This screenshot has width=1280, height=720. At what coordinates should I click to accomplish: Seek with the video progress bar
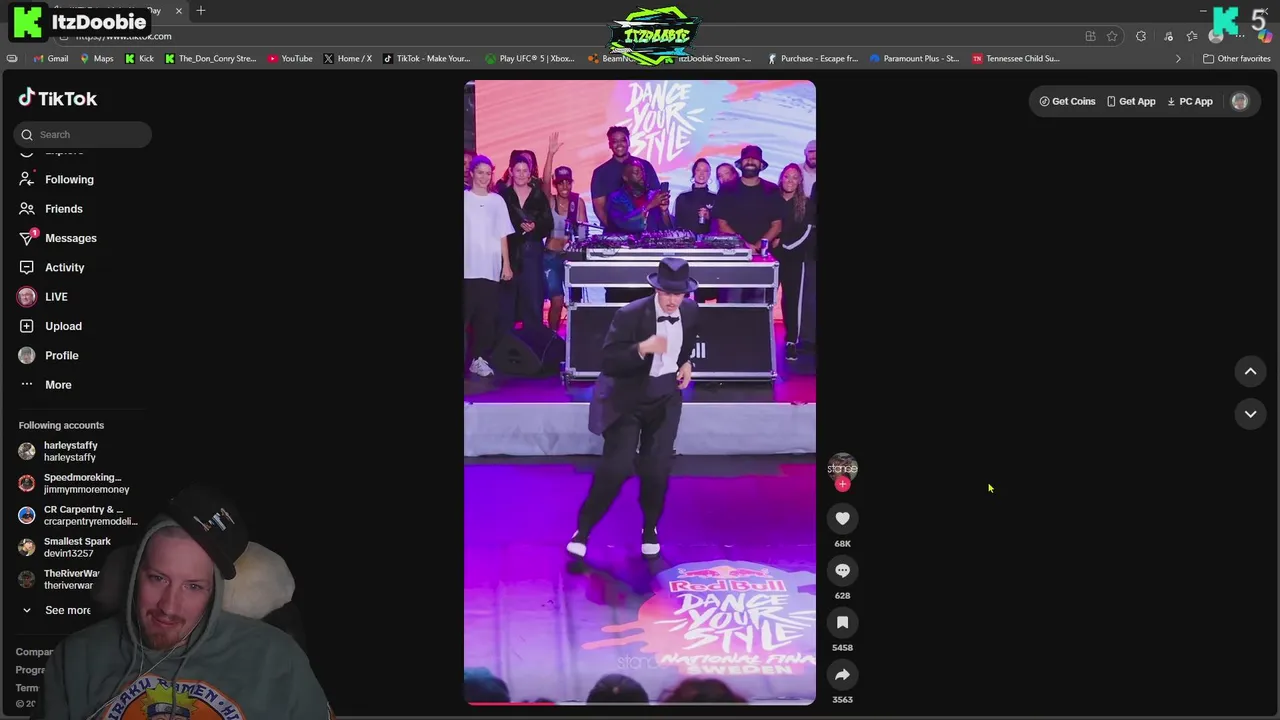click(x=640, y=703)
